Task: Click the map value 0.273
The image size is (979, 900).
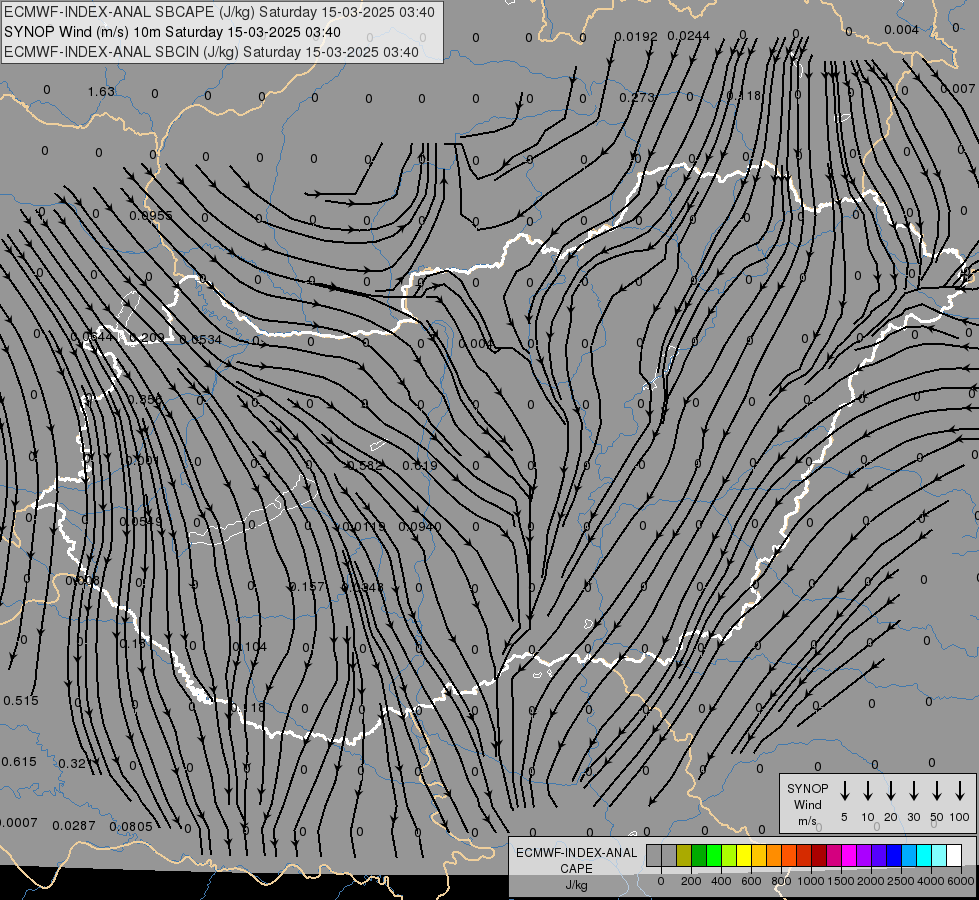Action: (x=637, y=97)
